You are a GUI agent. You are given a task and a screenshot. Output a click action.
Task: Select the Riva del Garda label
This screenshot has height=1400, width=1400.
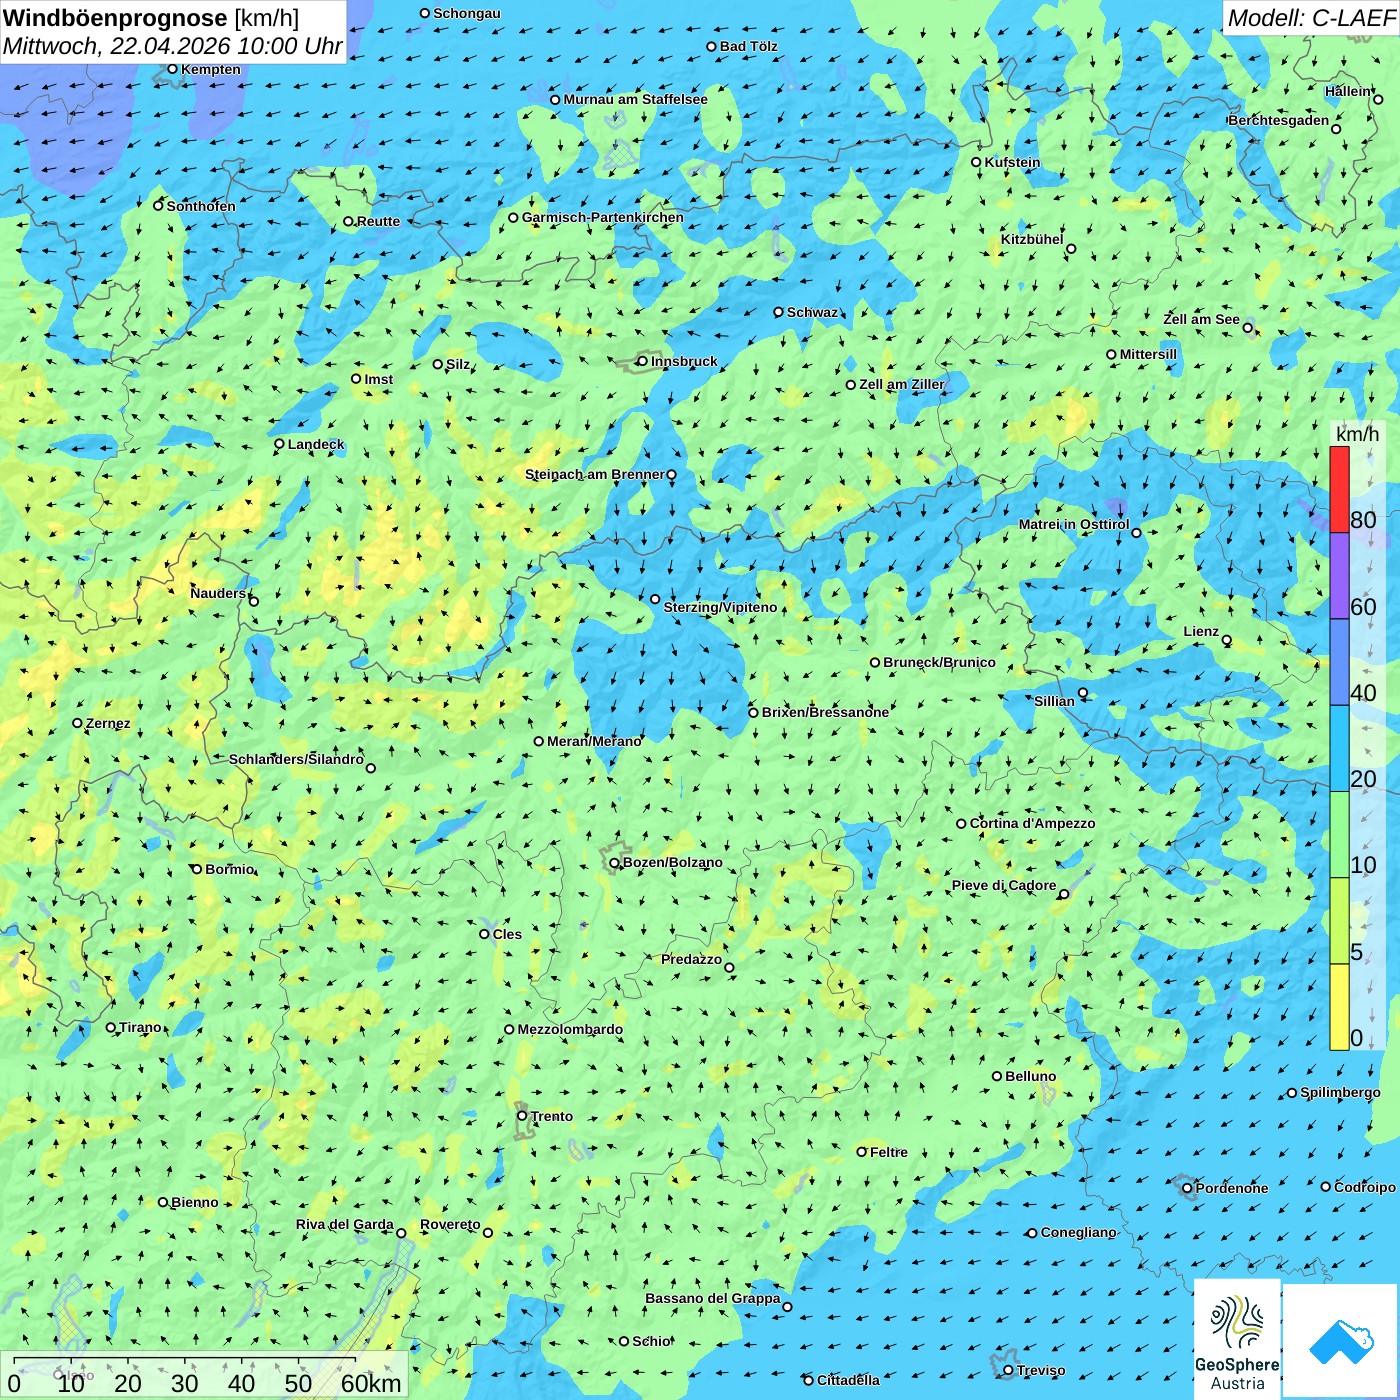click(x=345, y=1224)
